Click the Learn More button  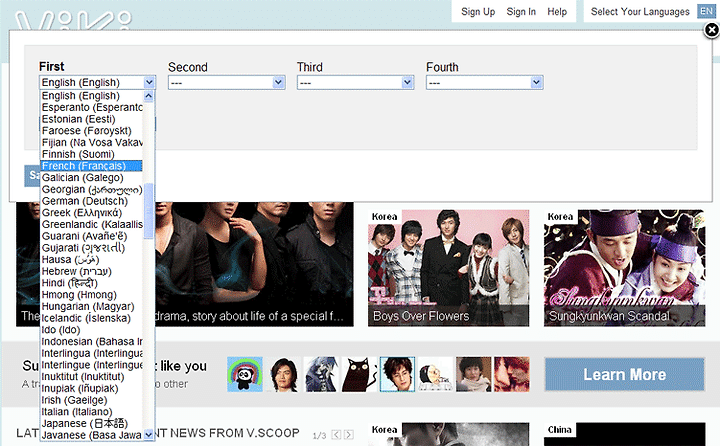[624, 374]
